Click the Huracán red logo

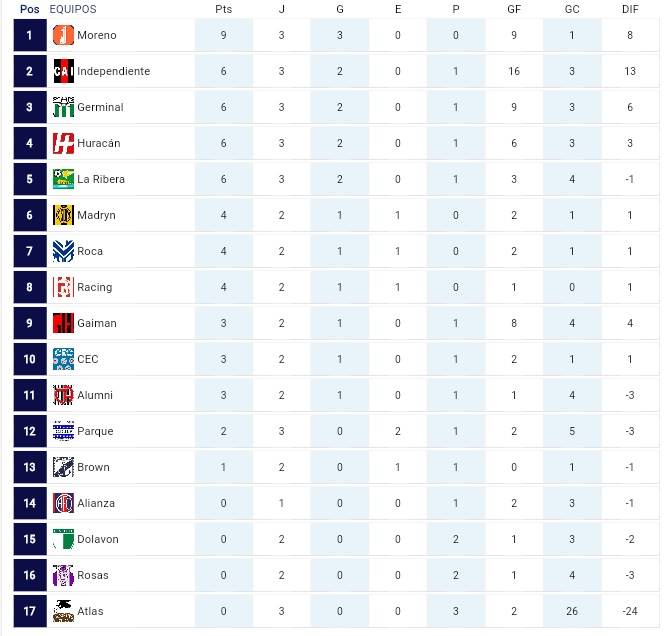(x=63, y=143)
